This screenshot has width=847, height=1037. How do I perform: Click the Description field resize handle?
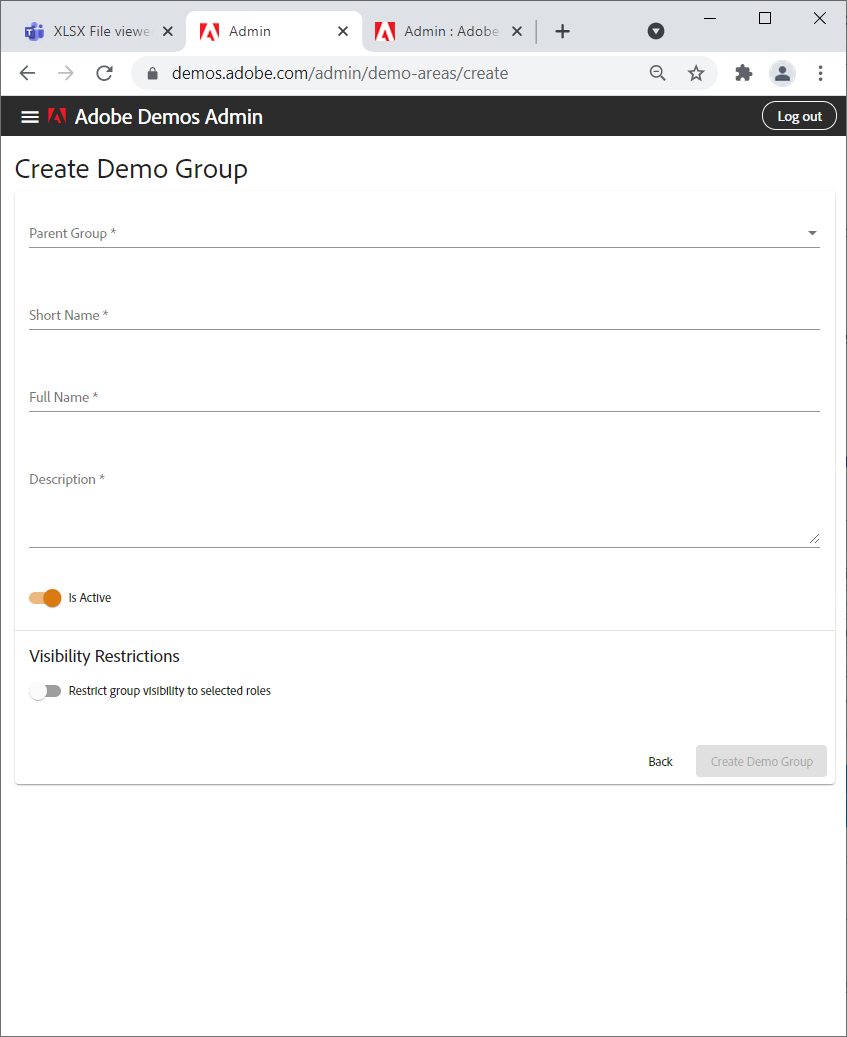[814, 538]
